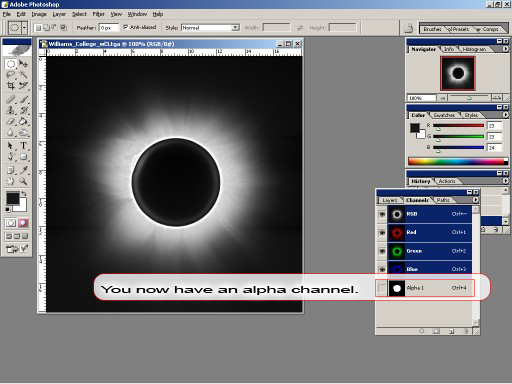The width and height of the screenshot is (512, 384).
Task: Select the Crop tool
Action: (11, 86)
